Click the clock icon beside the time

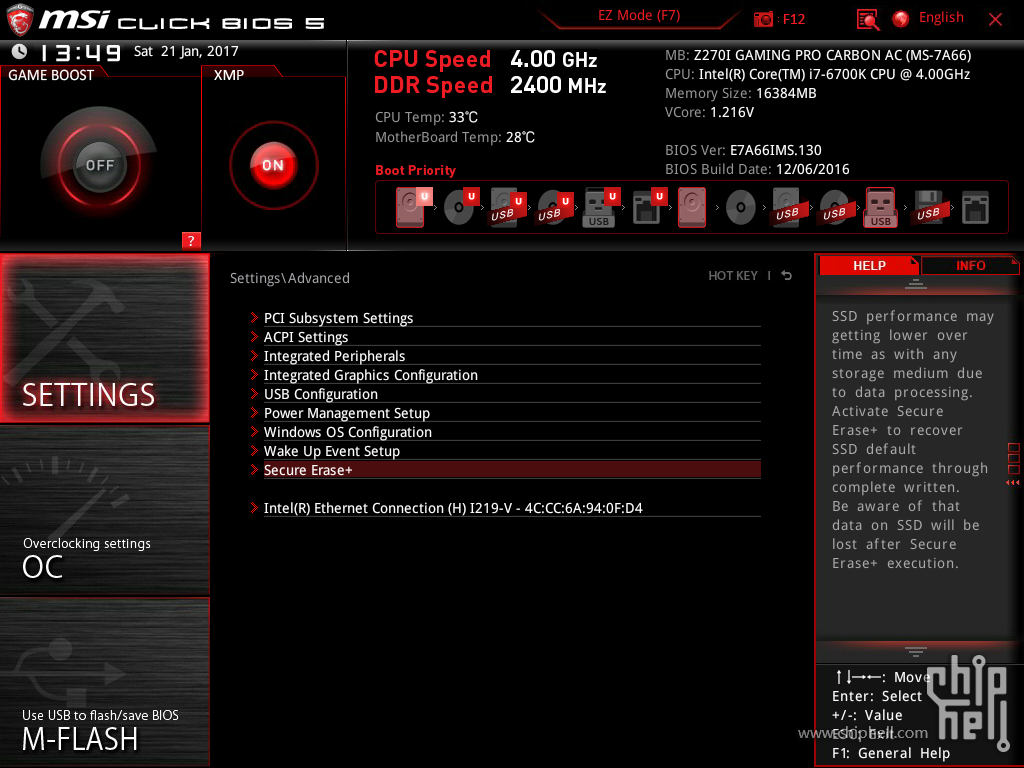20,51
